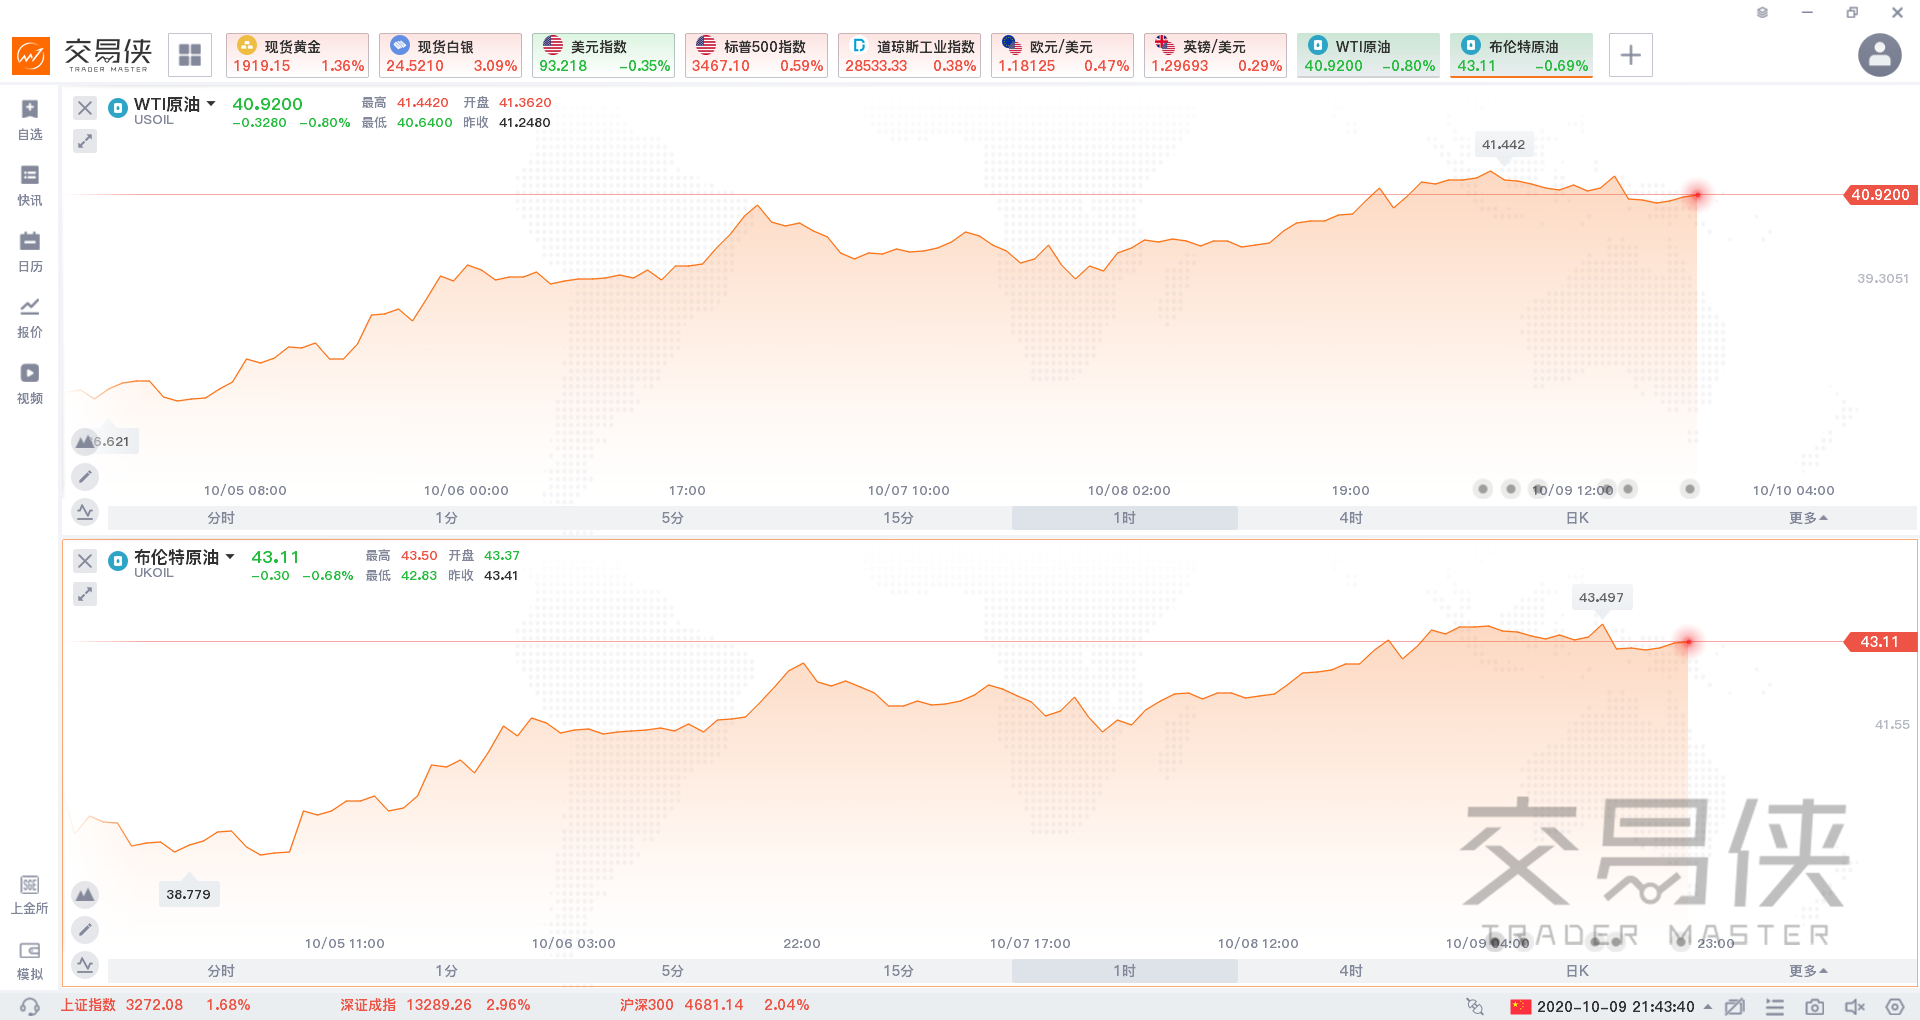Image resolution: width=1920 pixels, height=1020 pixels.
Task: Switch WTI chart to 分时 period
Action: [221, 518]
